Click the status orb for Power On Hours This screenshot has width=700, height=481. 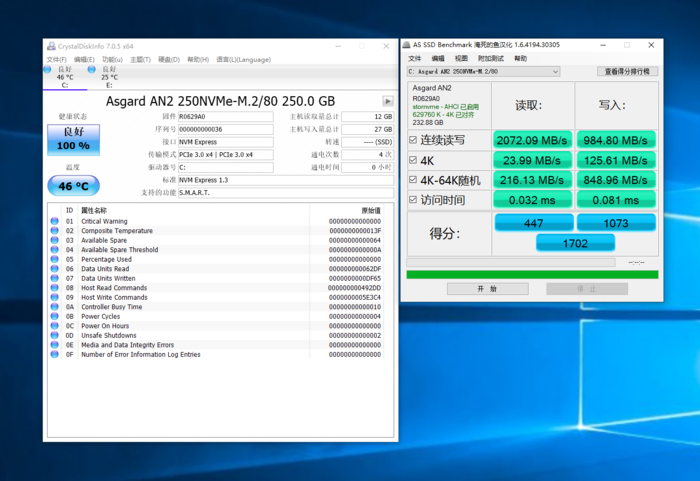pos(54,326)
